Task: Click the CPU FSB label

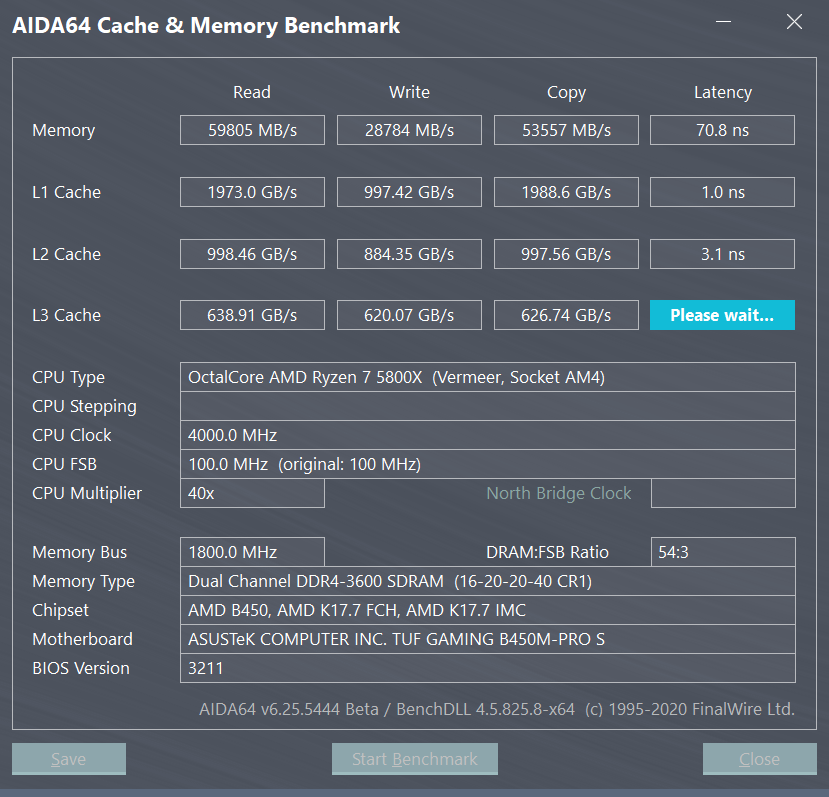Action: [x=65, y=464]
